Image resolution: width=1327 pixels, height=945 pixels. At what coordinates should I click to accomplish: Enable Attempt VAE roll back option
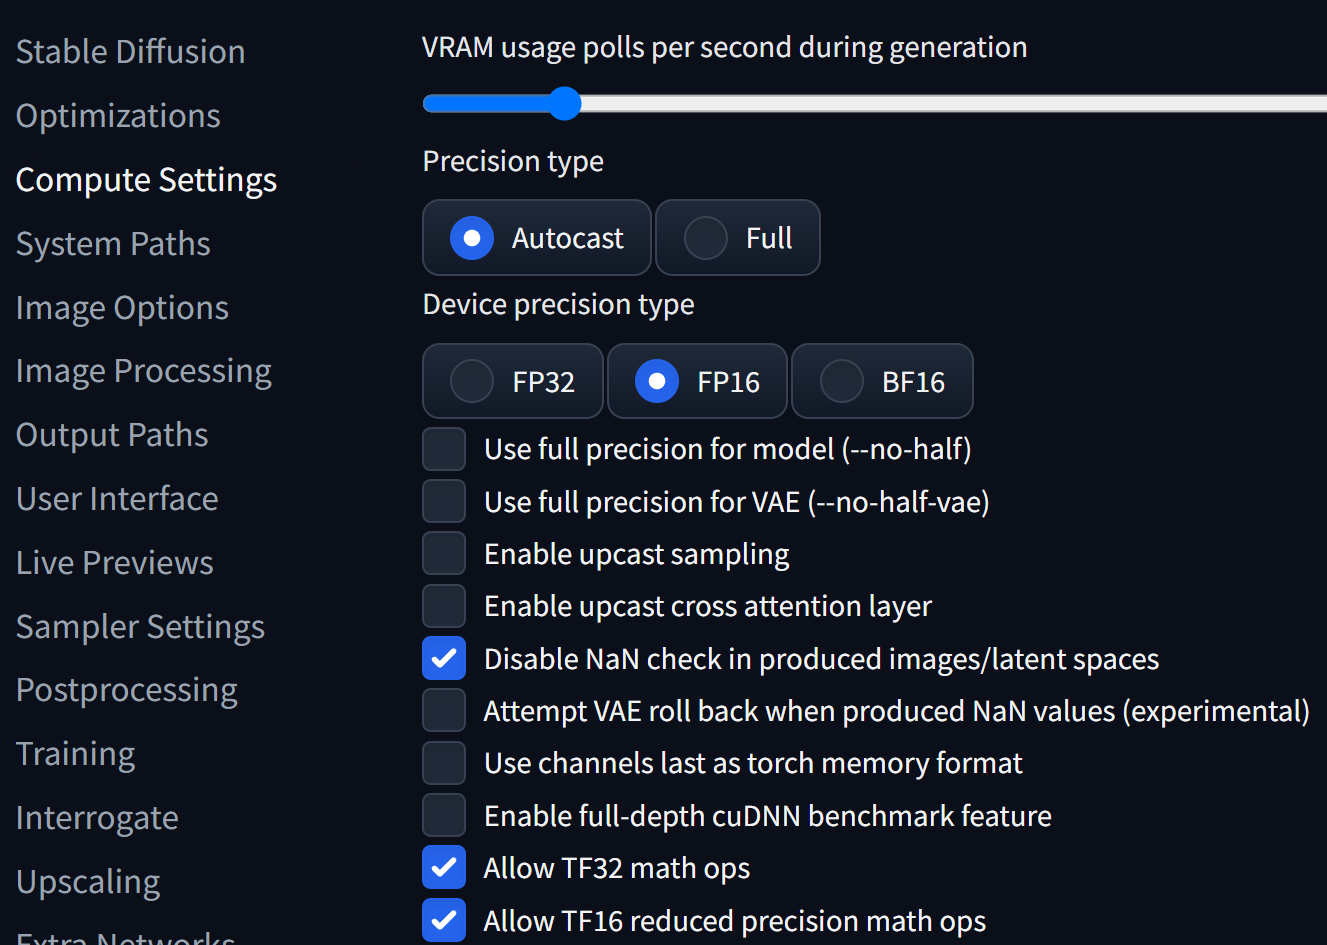[x=444, y=710]
